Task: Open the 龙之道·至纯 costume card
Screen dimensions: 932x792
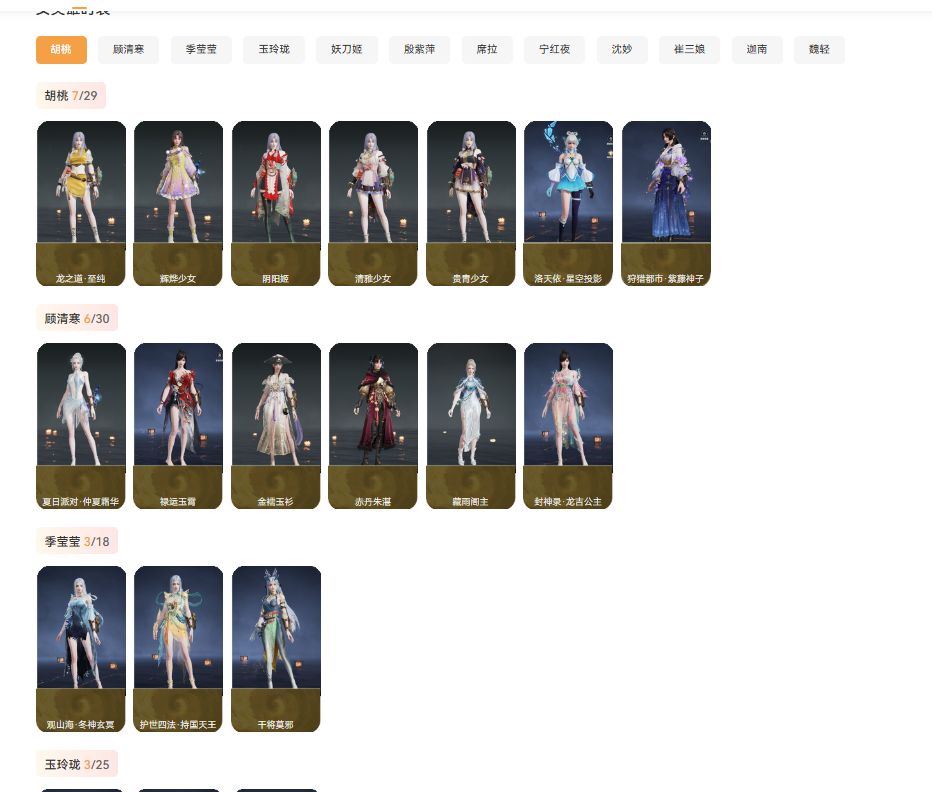Action: tap(81, 203)
